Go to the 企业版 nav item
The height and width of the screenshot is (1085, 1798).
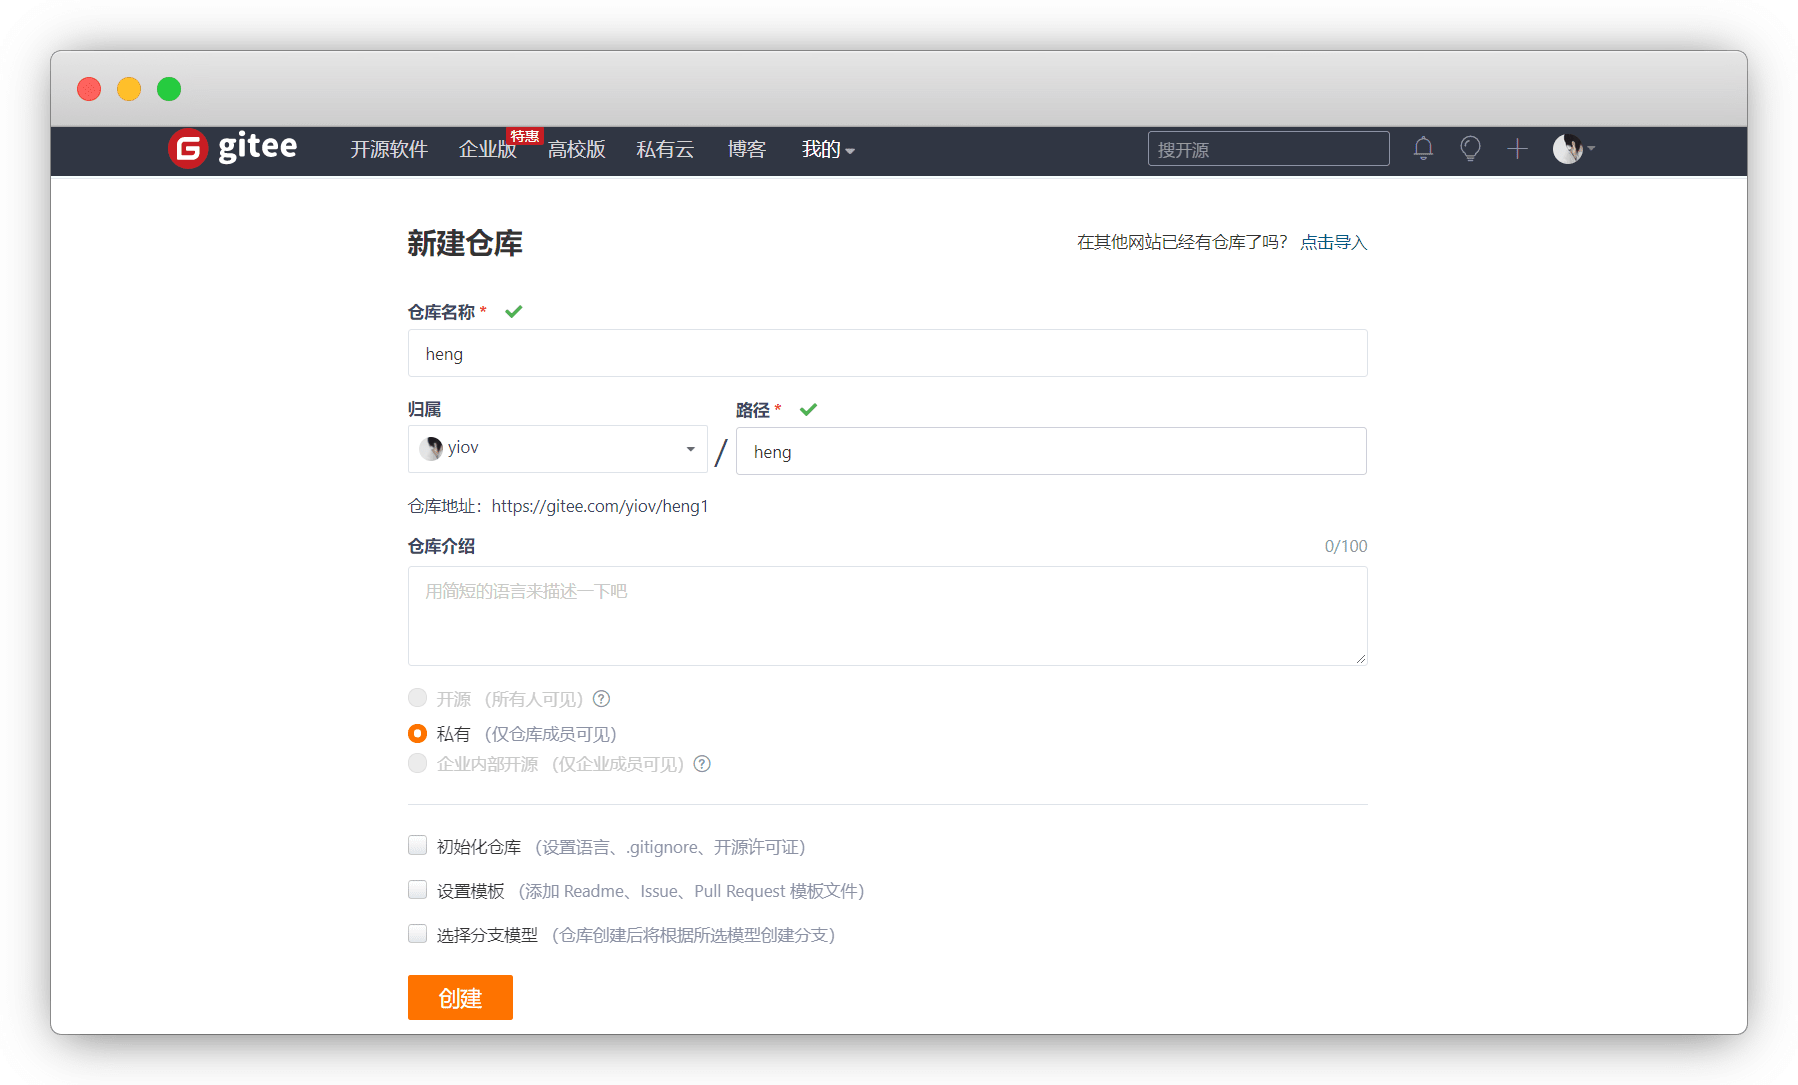(x=487, y=150)
